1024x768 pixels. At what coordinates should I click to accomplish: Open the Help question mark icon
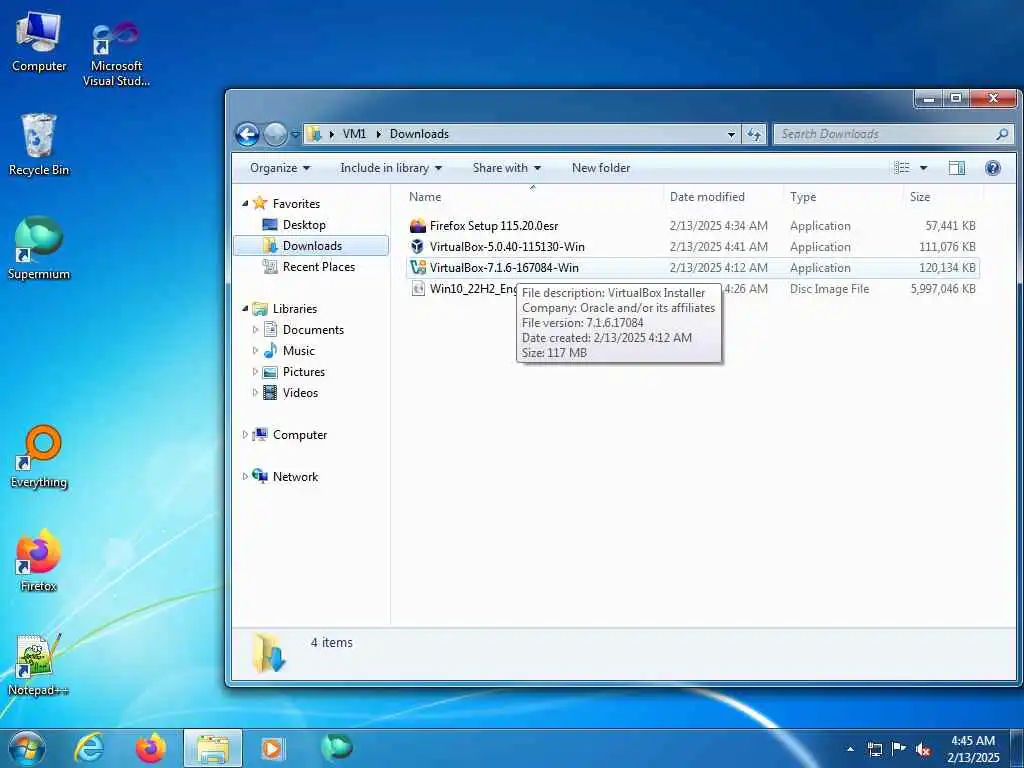(x=993, y=168)
